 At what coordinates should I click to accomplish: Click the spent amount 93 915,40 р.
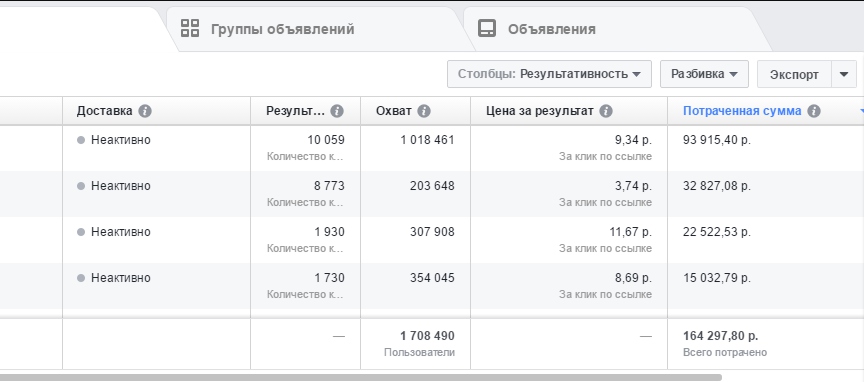pyautogui.click(x=716, y=140)
